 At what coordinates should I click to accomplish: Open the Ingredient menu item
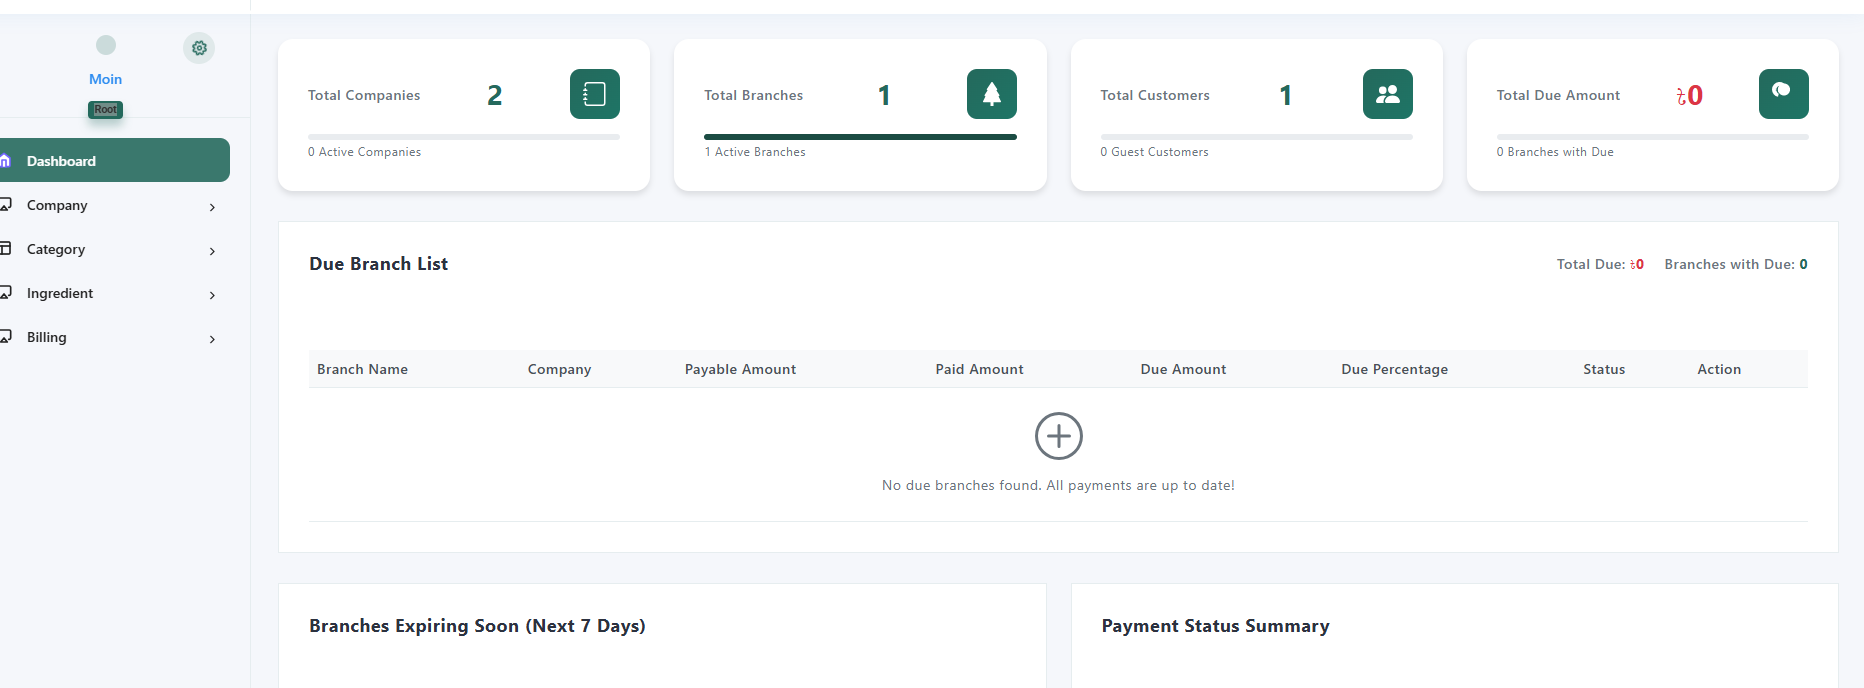115,293
